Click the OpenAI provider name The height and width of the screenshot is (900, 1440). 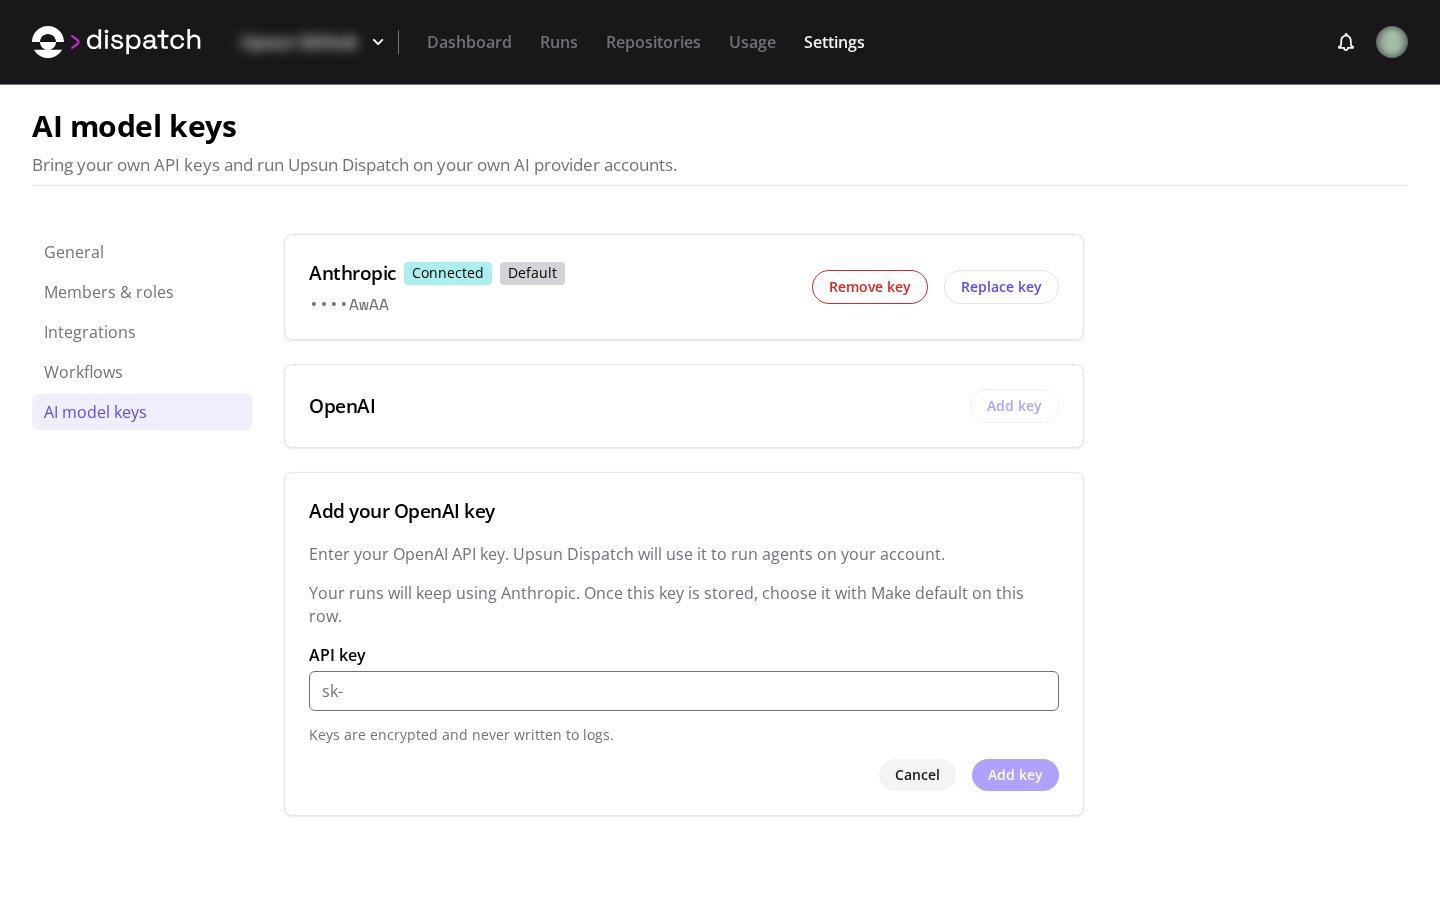[342, 406]
